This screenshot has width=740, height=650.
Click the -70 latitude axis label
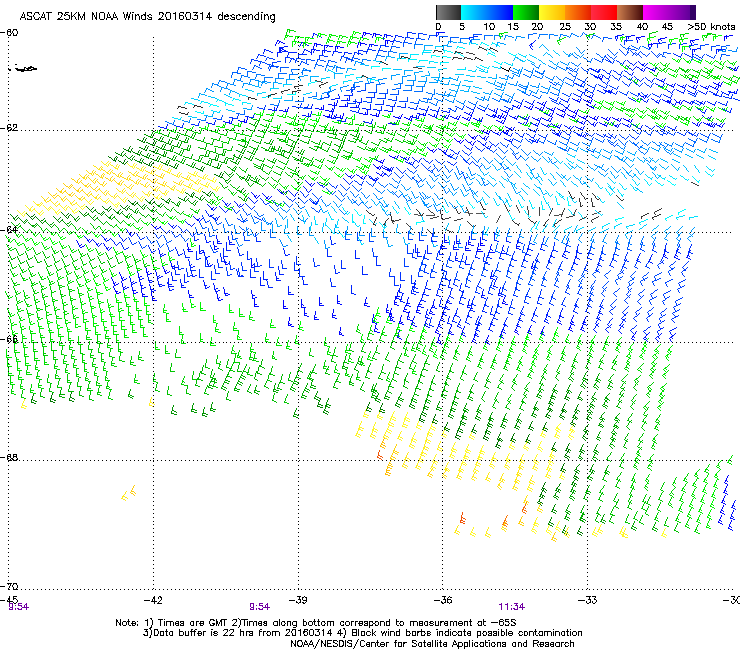coord(10,586)
